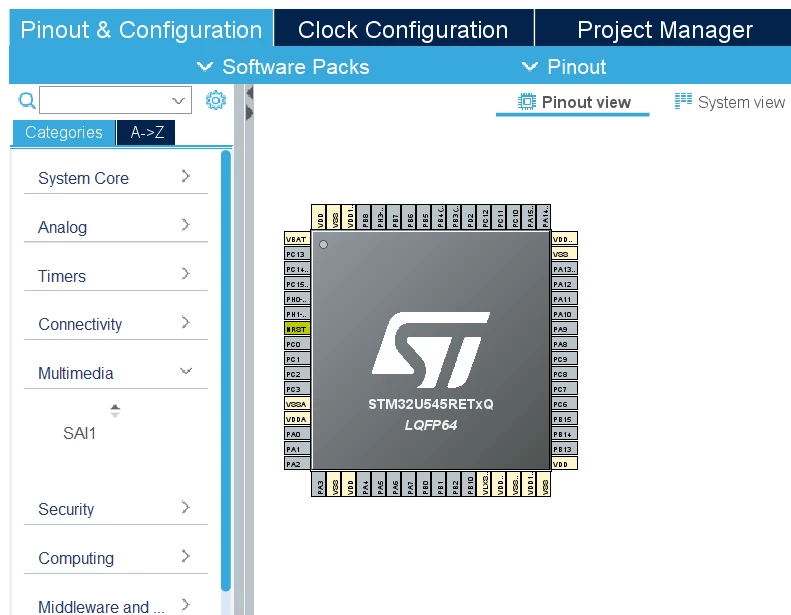Click the categories list vertical scrollbar
The width and height of the screenshot is (791, 615).
click(225, 371)
